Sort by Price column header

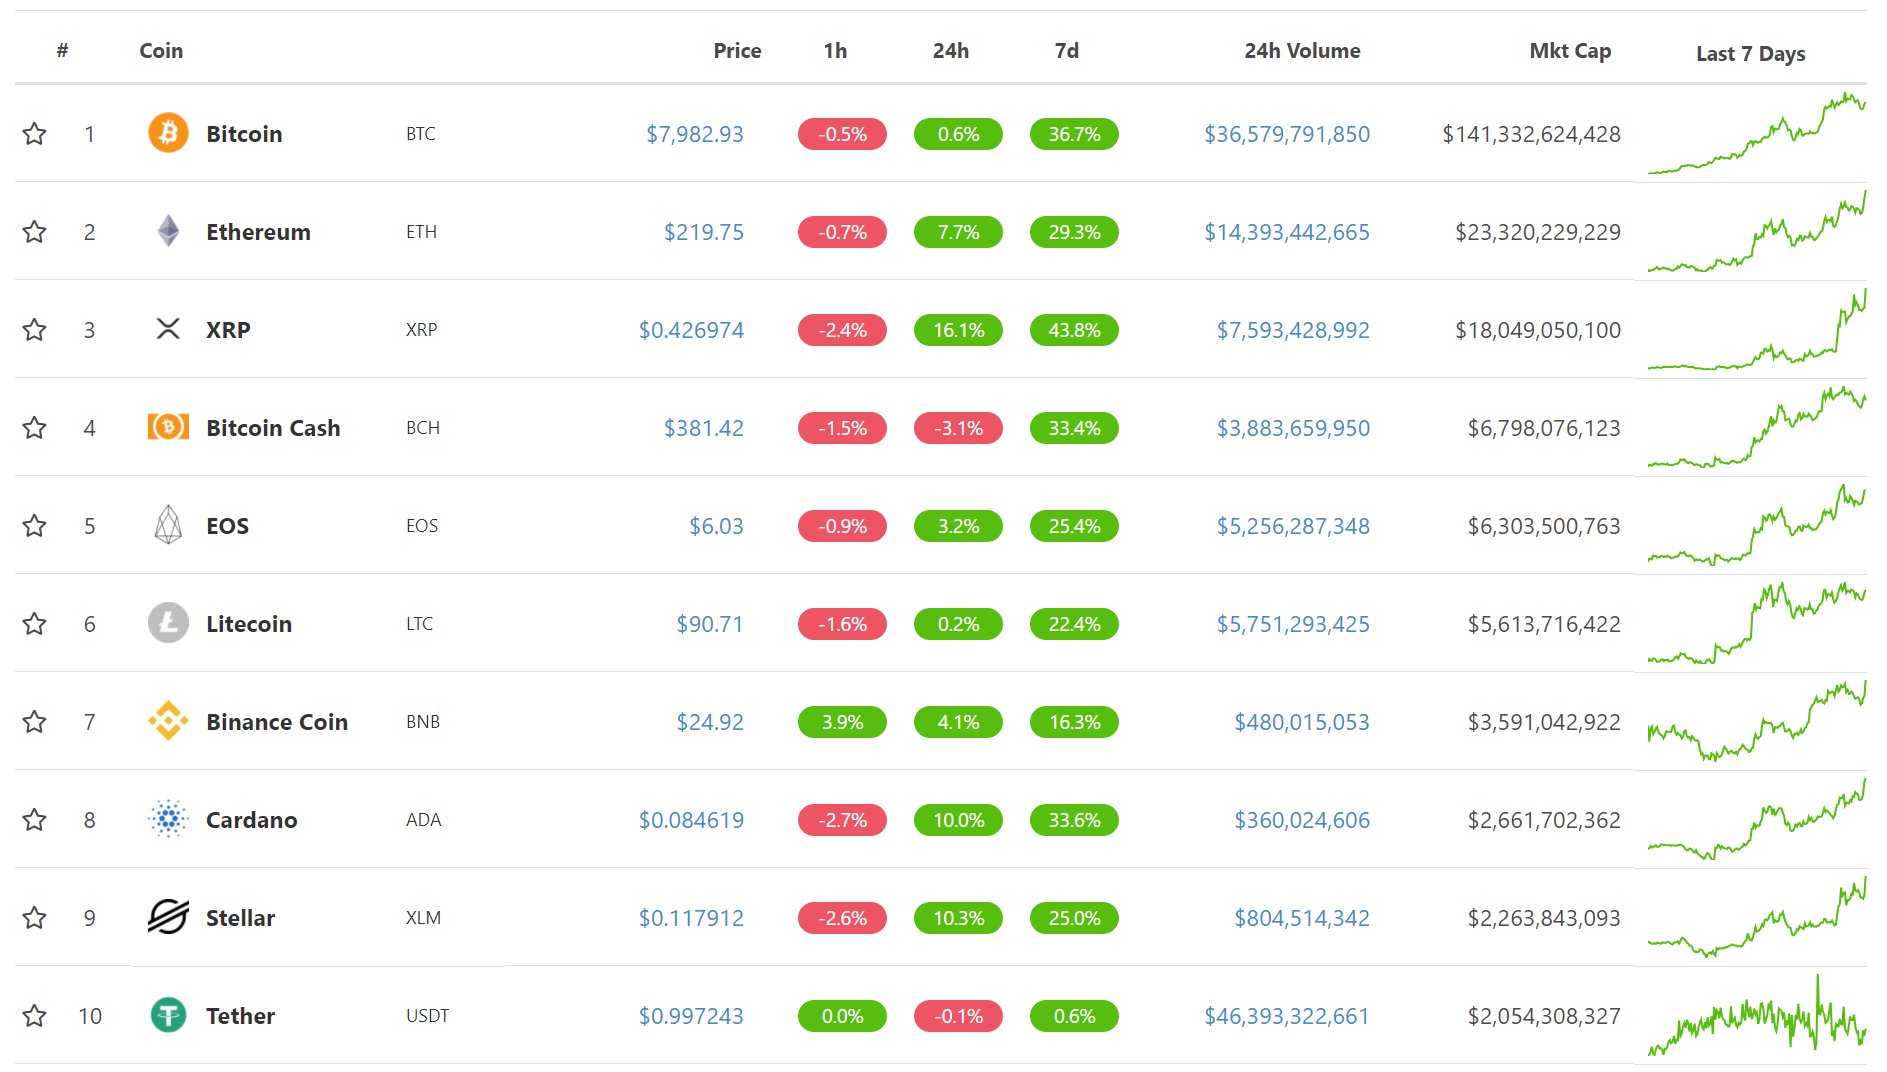point(737,50)
